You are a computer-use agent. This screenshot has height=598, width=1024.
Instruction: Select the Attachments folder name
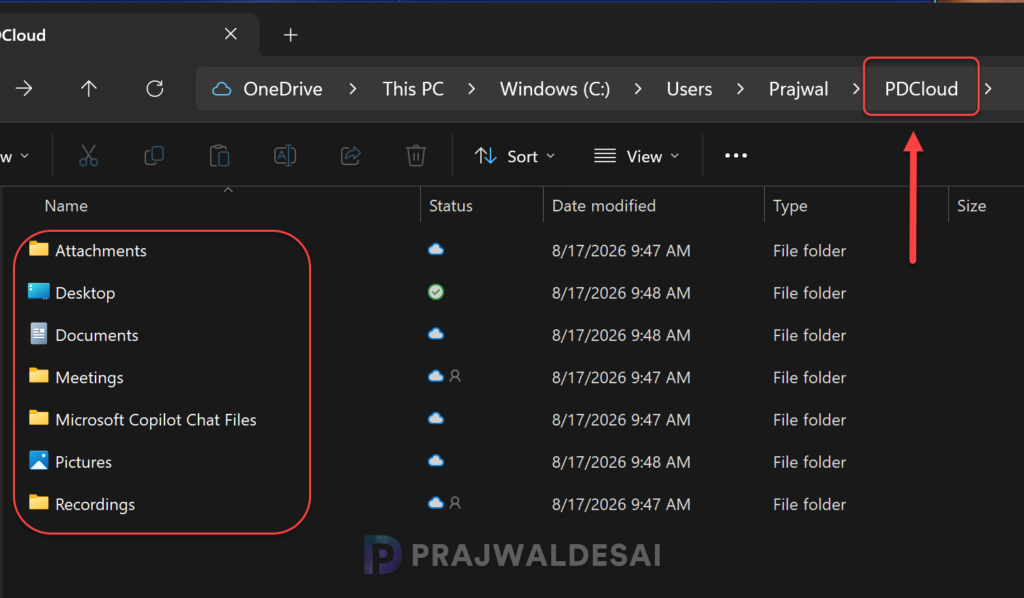click(x=101, y=251)
